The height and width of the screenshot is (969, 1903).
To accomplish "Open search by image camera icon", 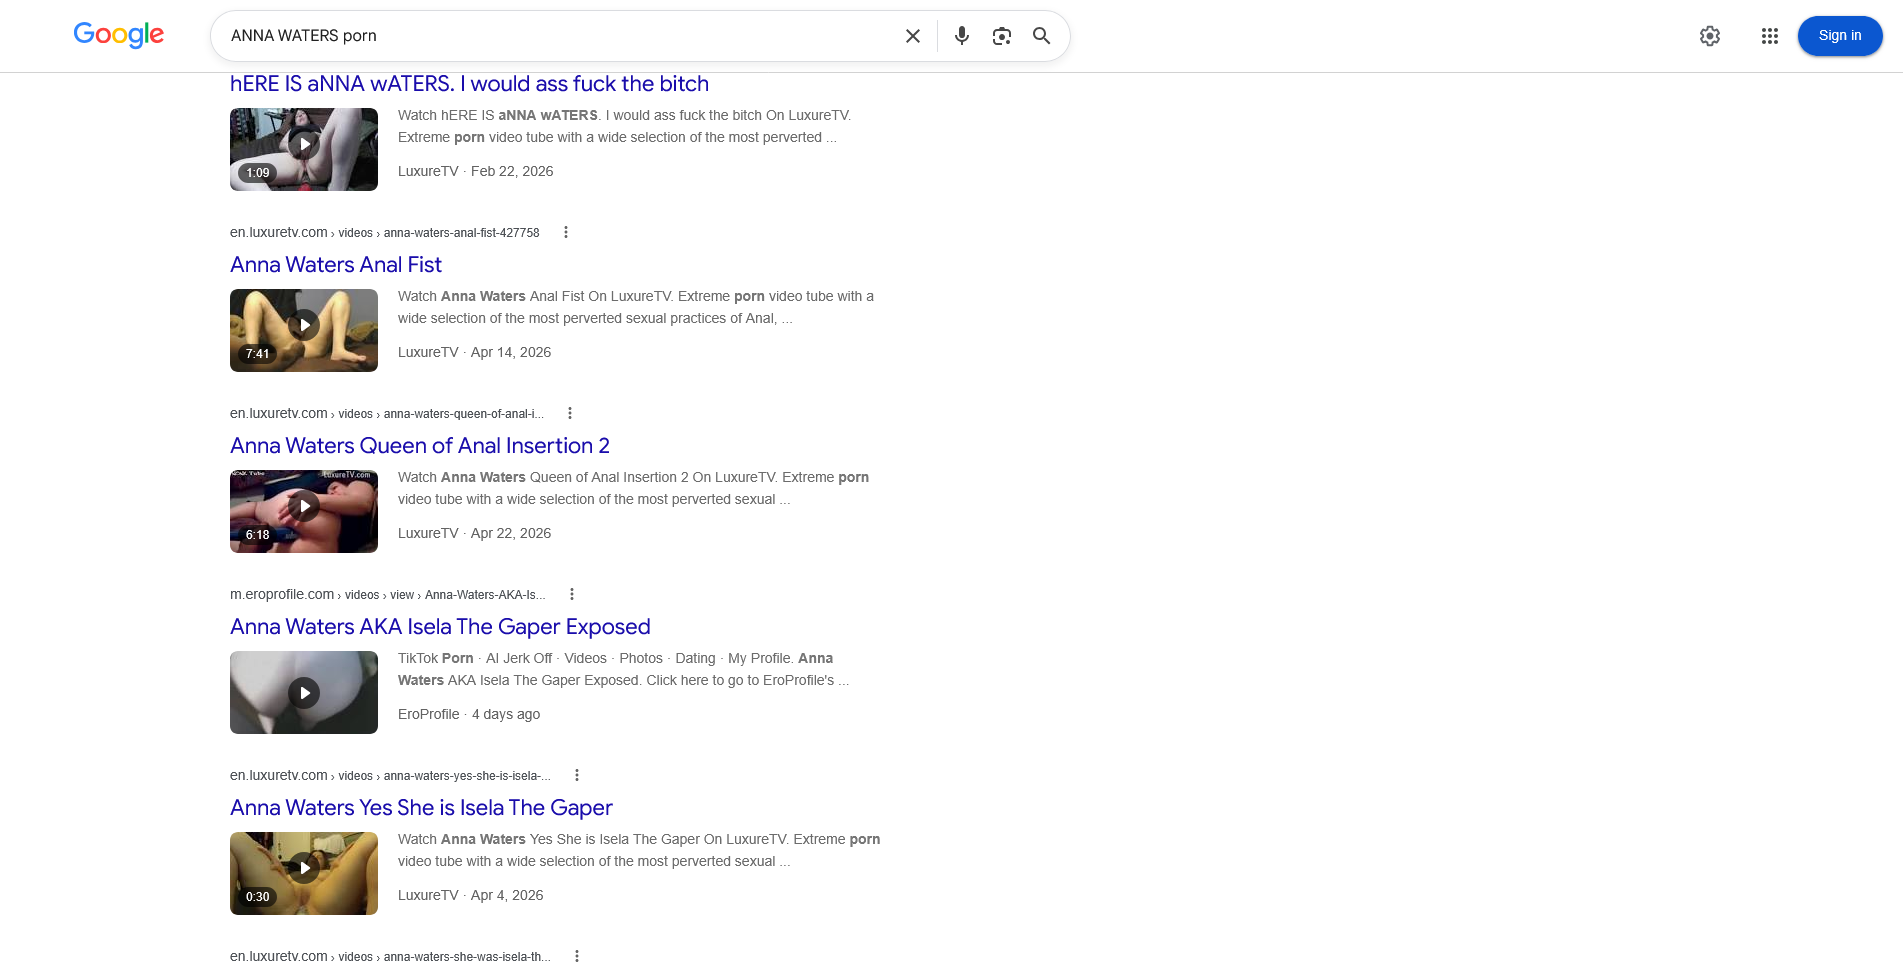I will pyautogui.click(x=1002, y=36).
